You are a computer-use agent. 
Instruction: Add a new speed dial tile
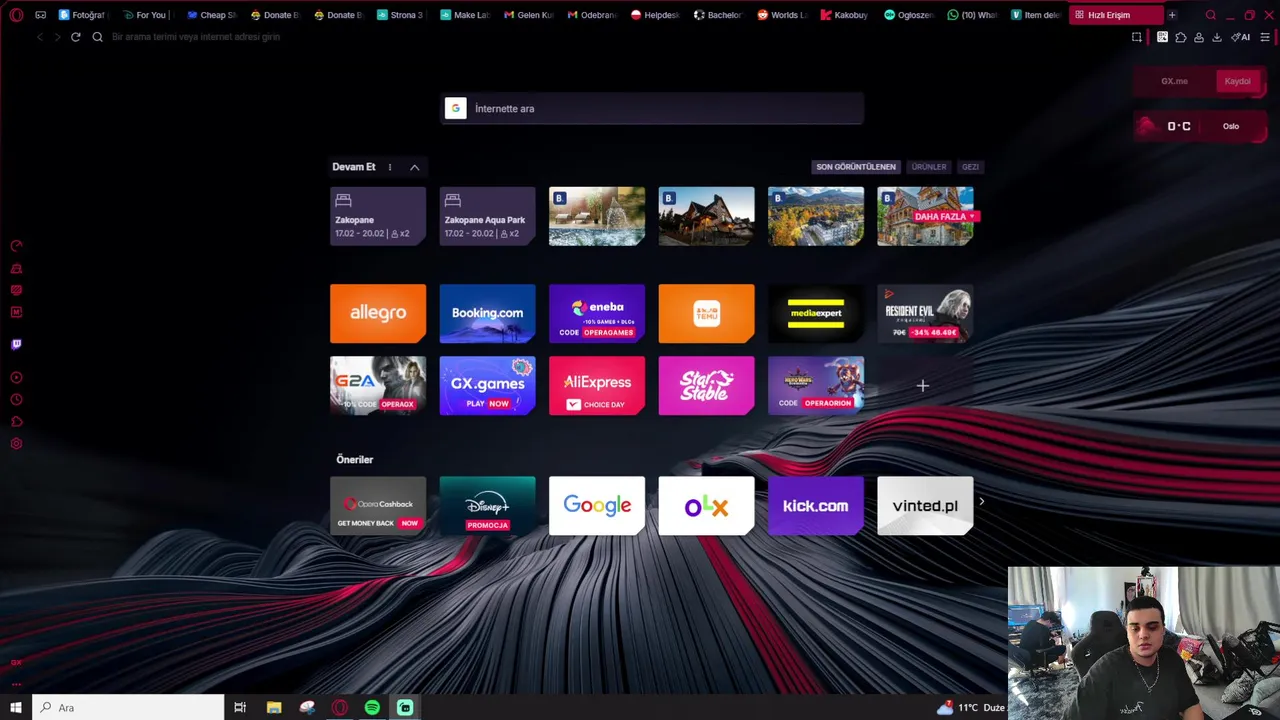click(923, 385)
